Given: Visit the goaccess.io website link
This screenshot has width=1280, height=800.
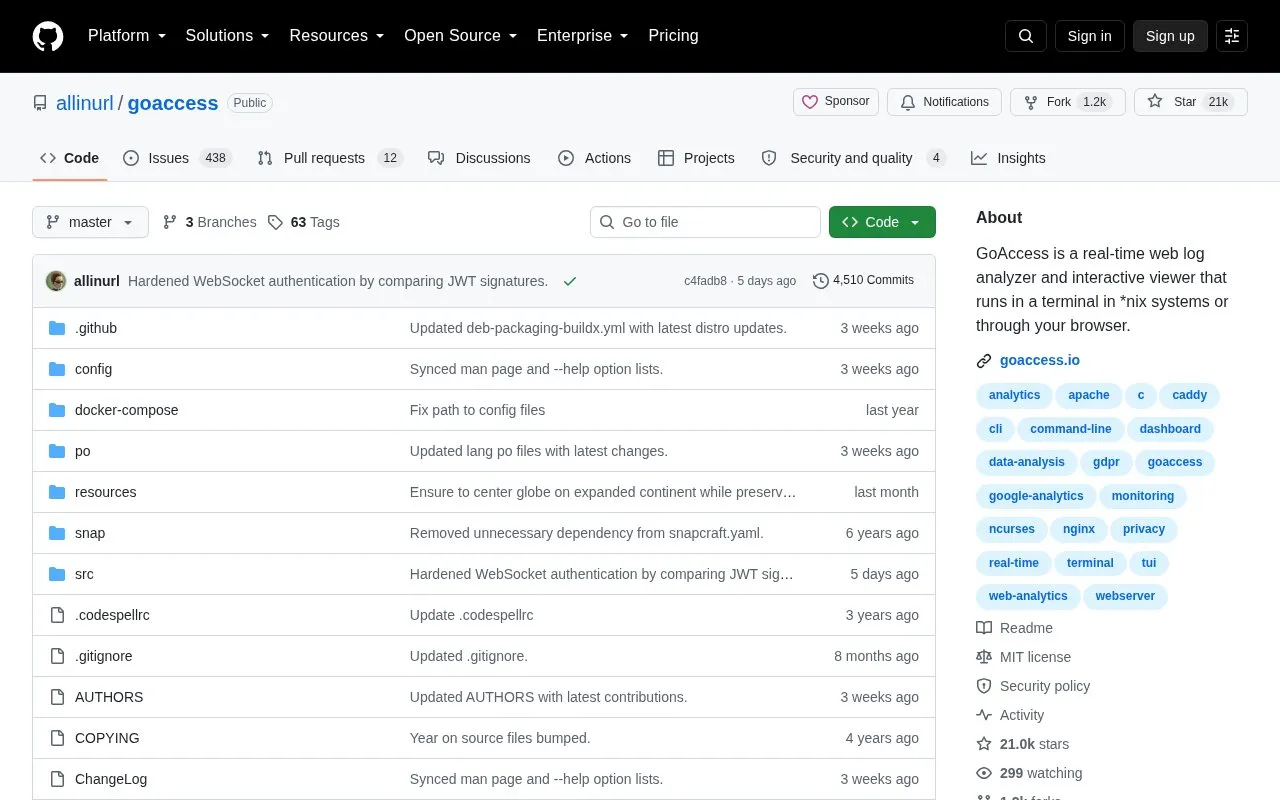Looking at the screenshot, I should click(x=1040, y=360).
